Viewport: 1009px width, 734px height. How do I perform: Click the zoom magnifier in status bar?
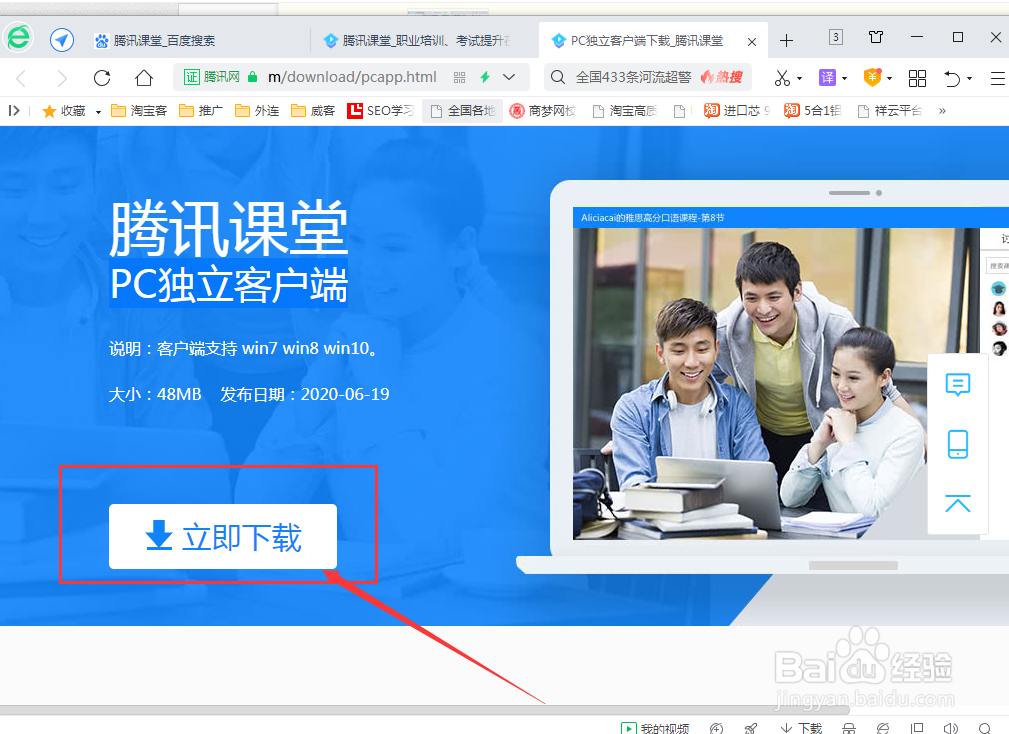985,728
